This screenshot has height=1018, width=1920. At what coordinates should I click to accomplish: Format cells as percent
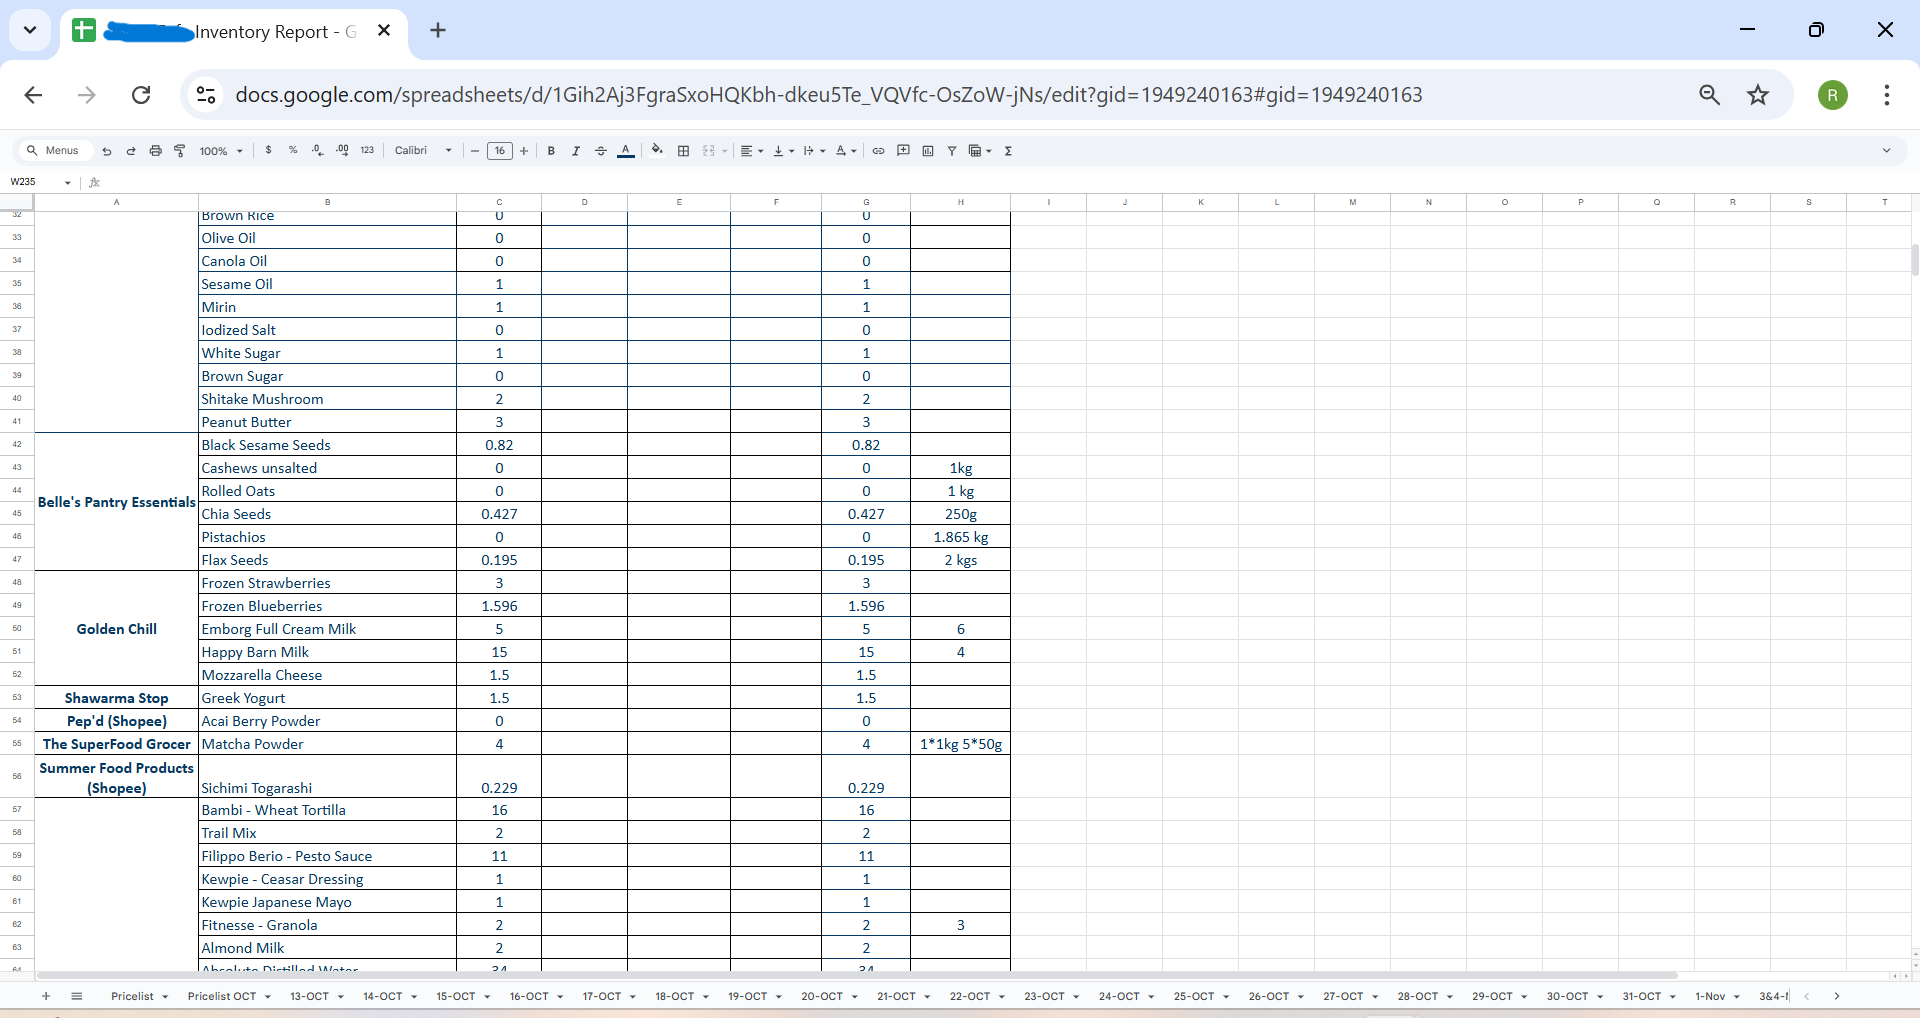click(293, 151)
